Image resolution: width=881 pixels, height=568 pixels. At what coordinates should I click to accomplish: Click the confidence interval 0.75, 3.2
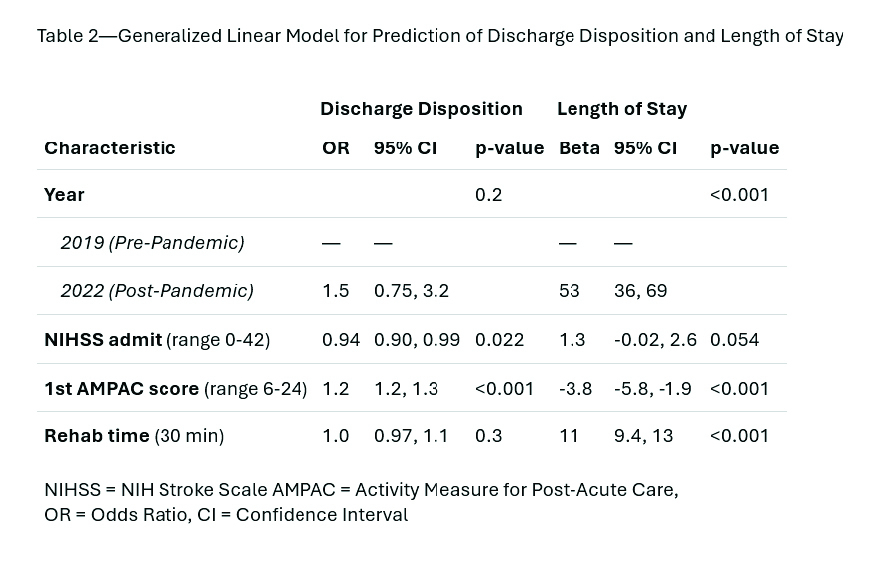point(411,291)
